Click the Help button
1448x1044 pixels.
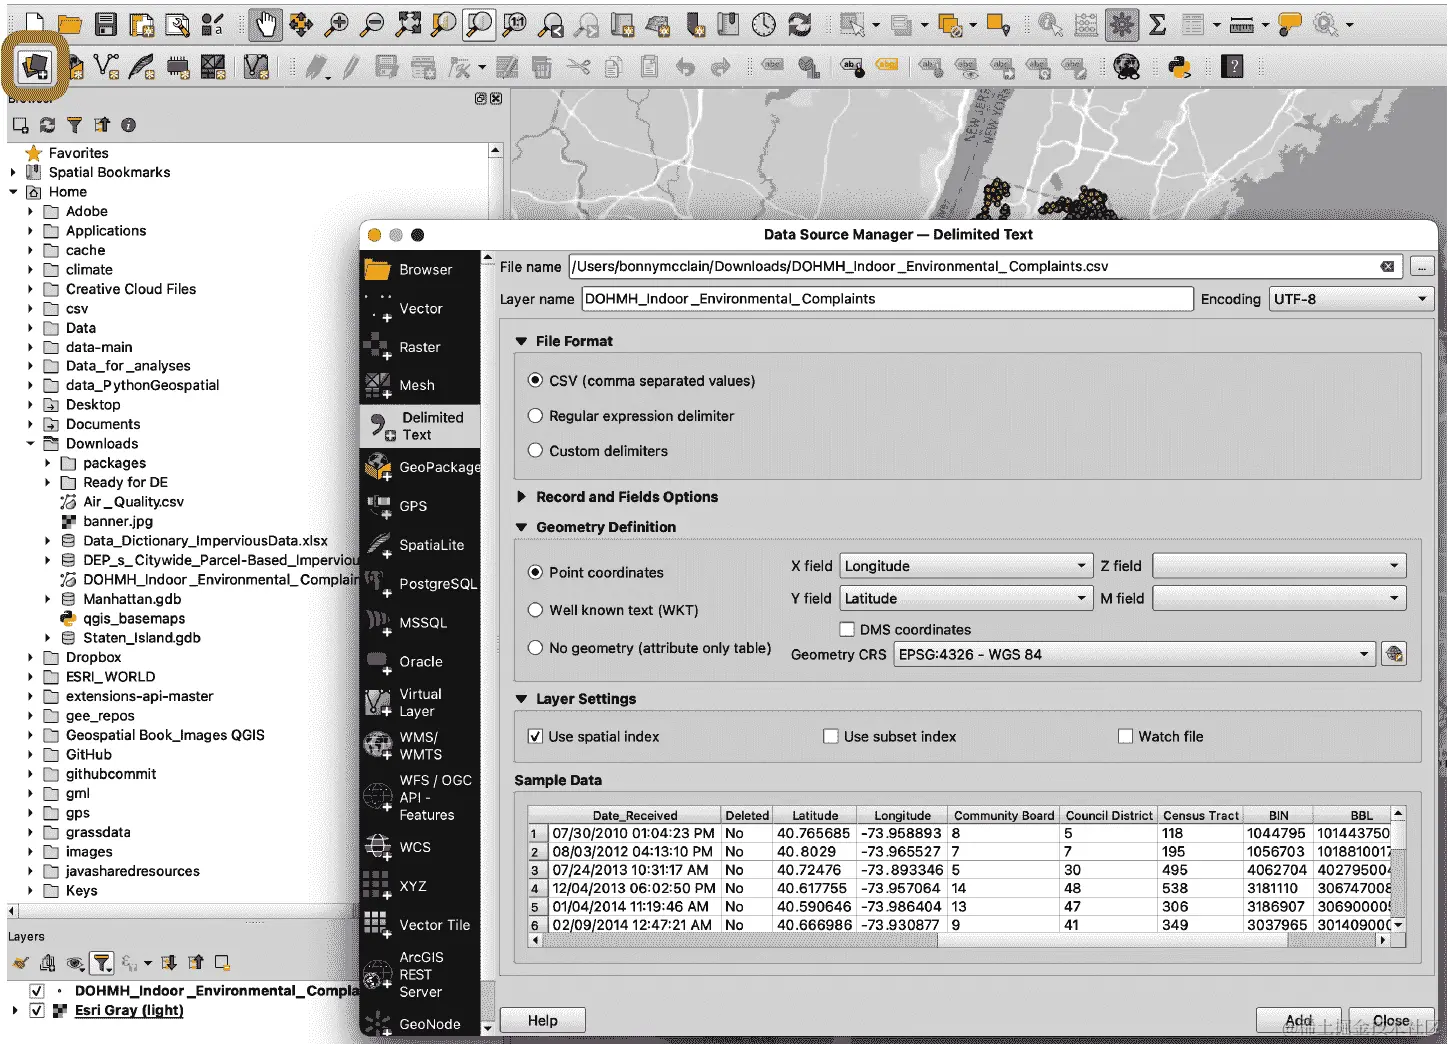[x=542, y=1020]
